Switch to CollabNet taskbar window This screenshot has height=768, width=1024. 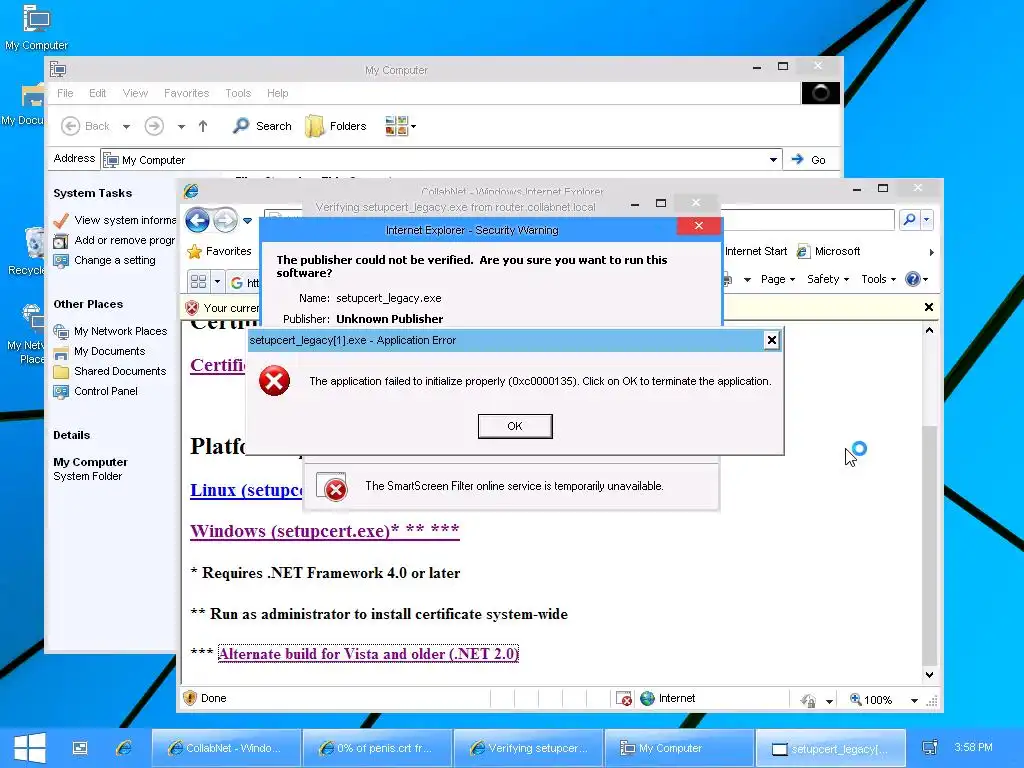pos(227,748)
